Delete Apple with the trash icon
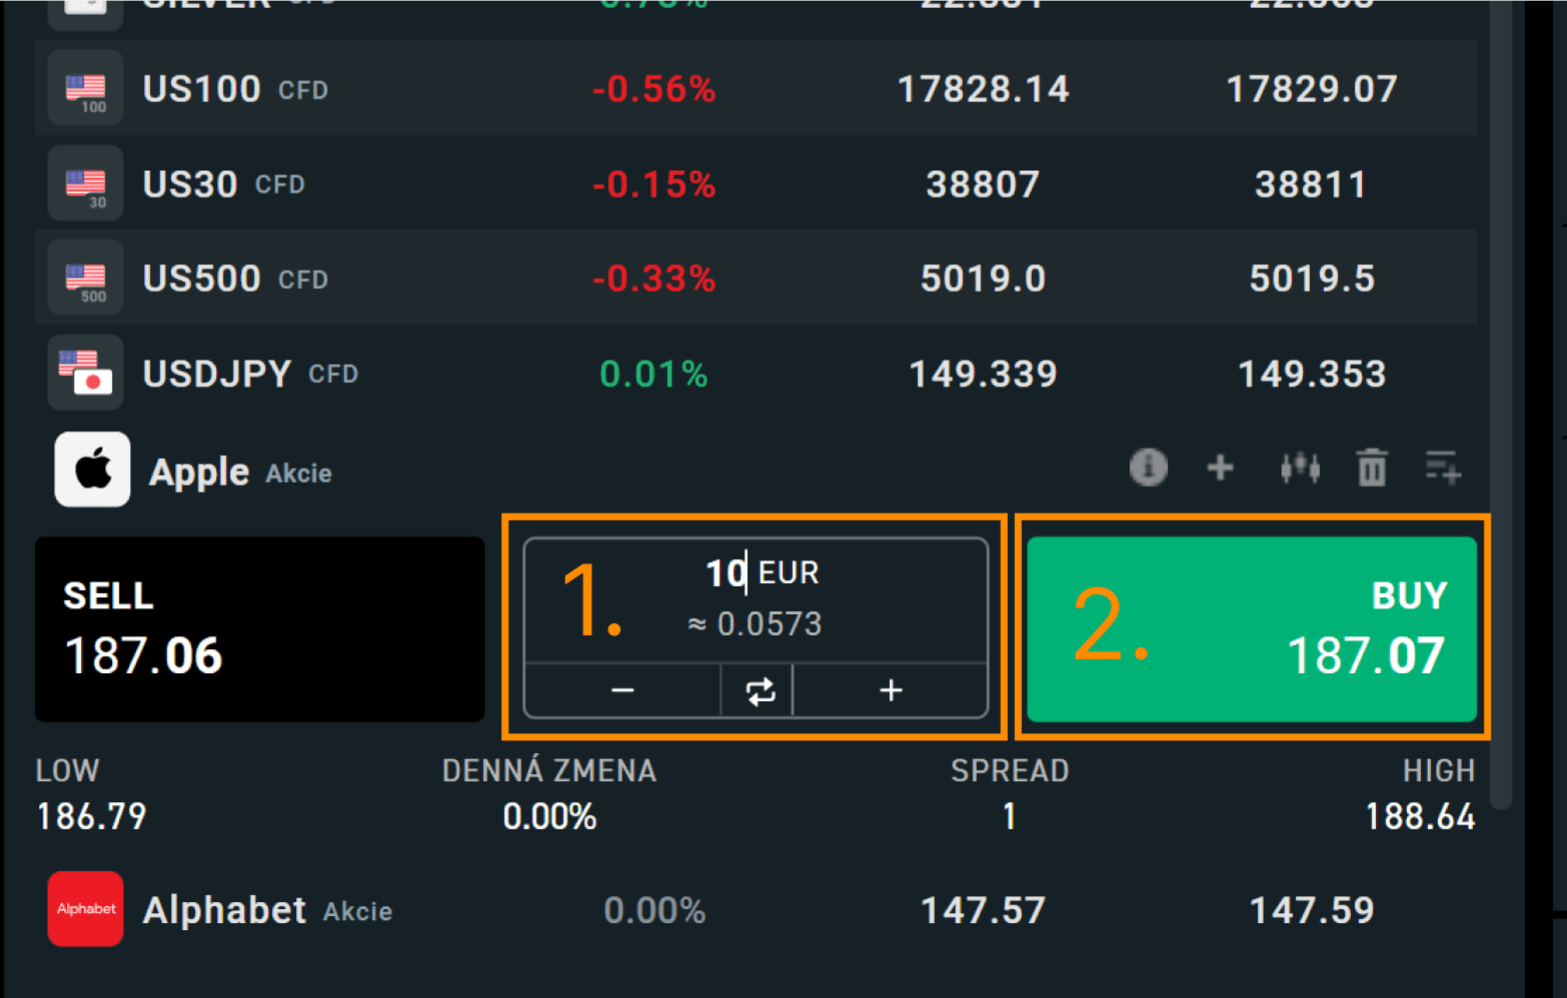Viewport: 1567px width, 998px height. pyautogui.click(x=1372, y=467)
